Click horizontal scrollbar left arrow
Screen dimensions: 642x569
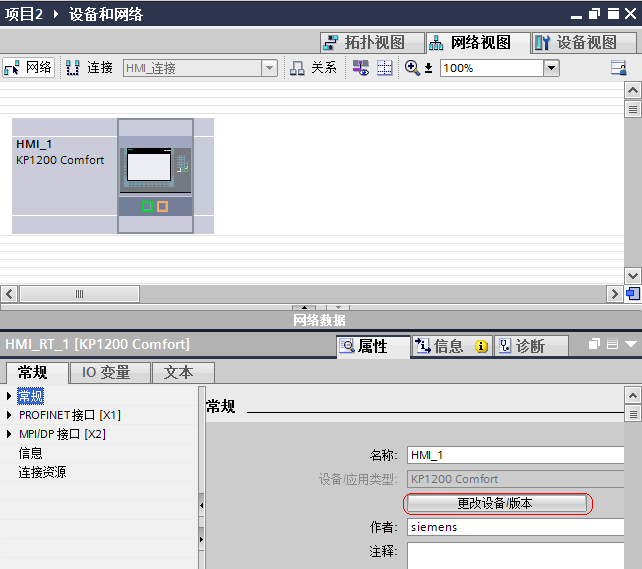pos(9,294)
